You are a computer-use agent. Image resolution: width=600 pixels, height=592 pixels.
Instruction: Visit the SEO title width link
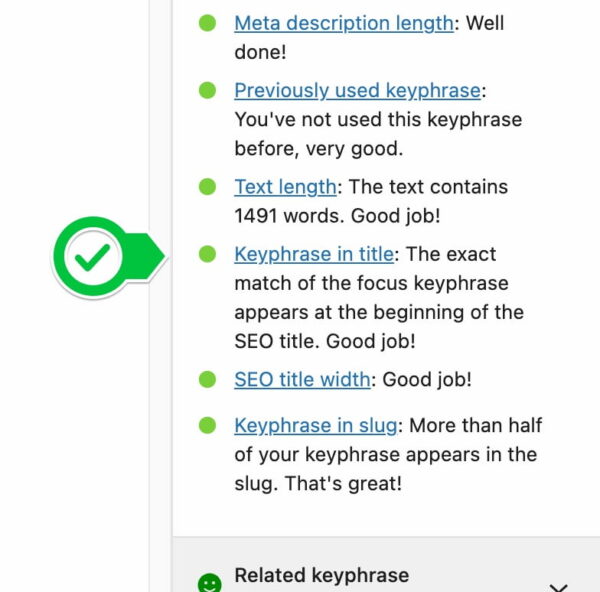pyautogui.click(x=302, y=380)
